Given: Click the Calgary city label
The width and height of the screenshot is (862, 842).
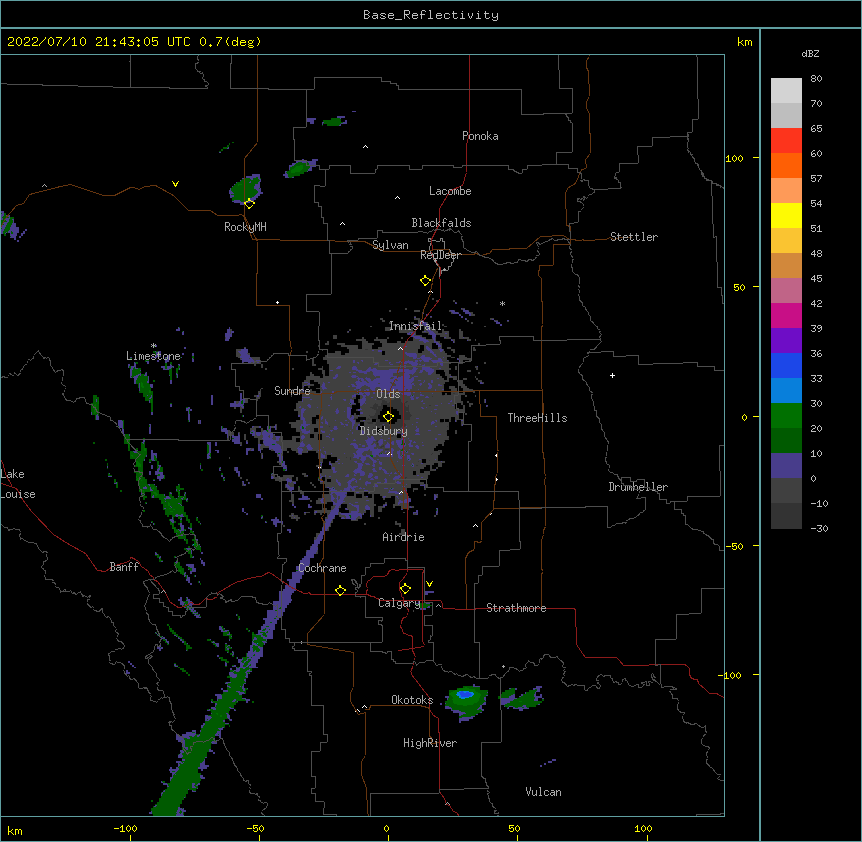Looking at the screenshot, I should point(399,603).
